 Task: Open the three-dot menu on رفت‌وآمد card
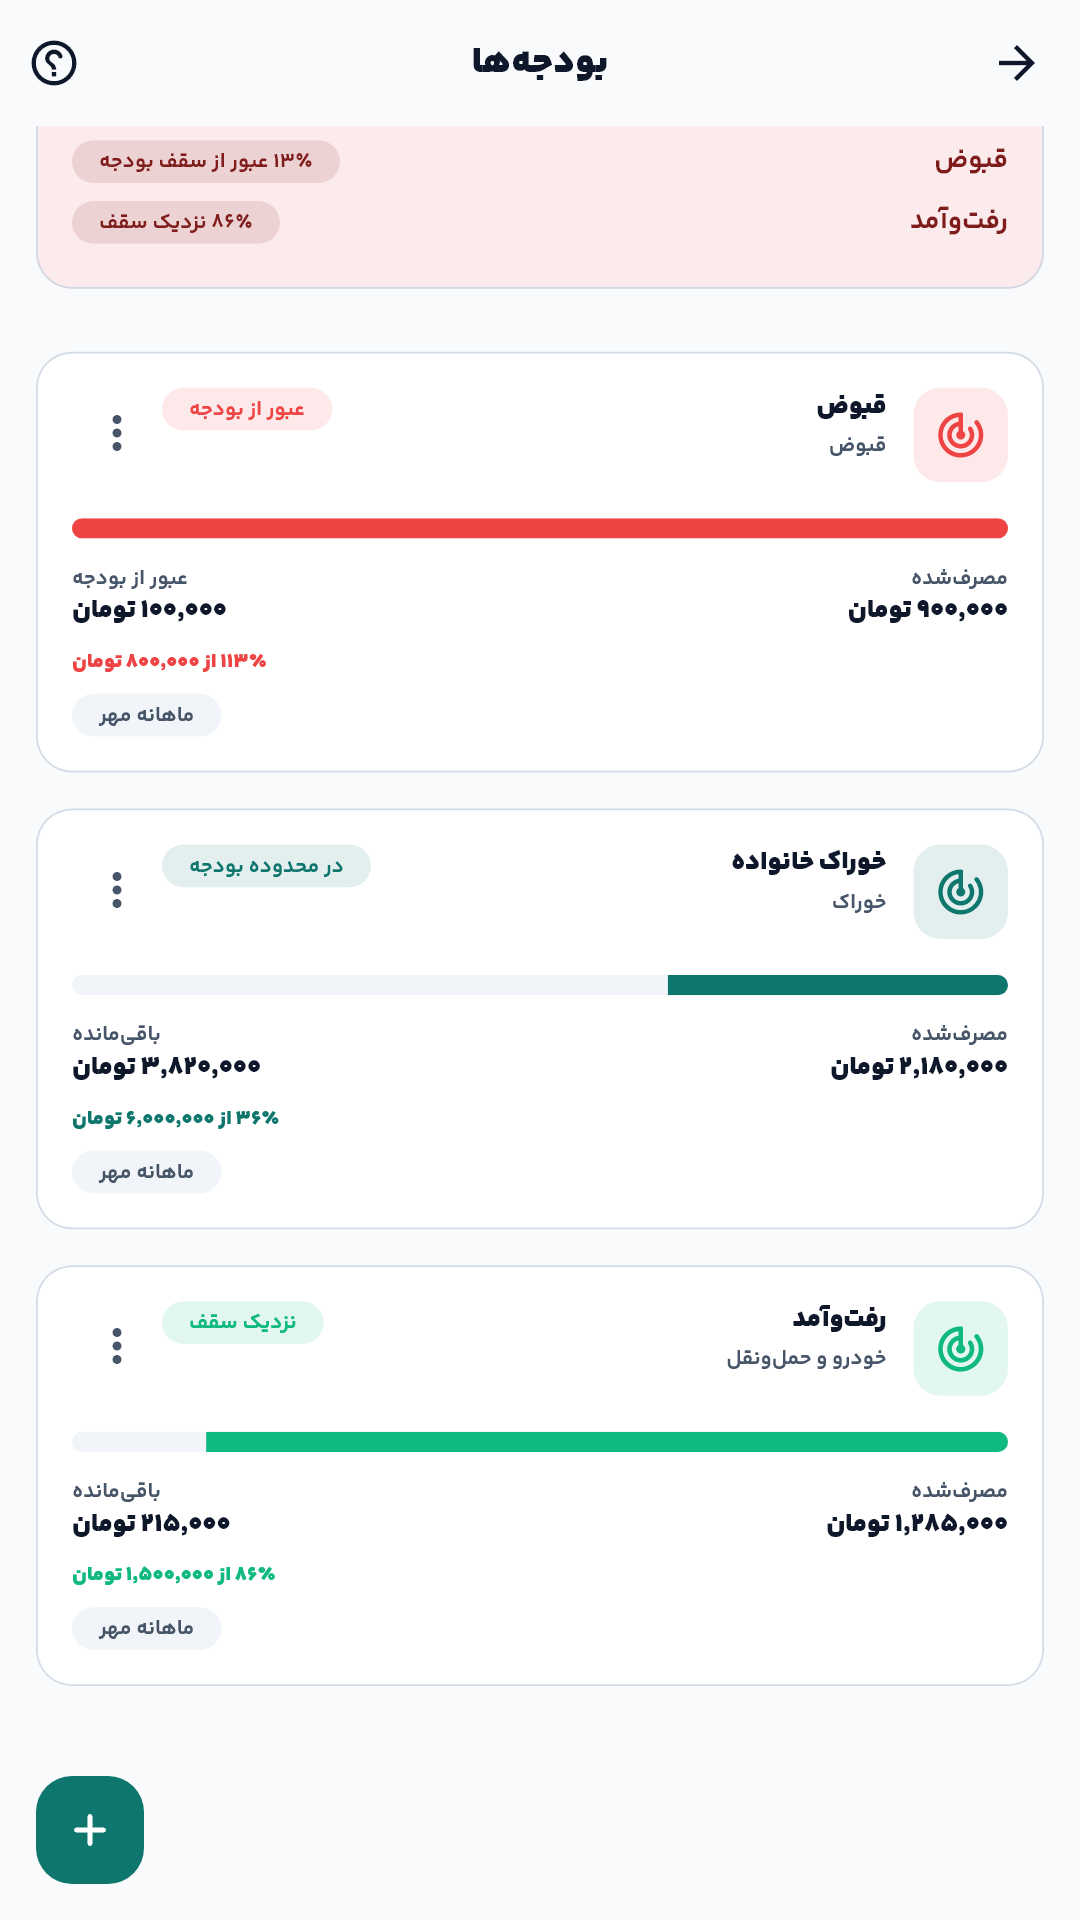tap(117, 1346)
